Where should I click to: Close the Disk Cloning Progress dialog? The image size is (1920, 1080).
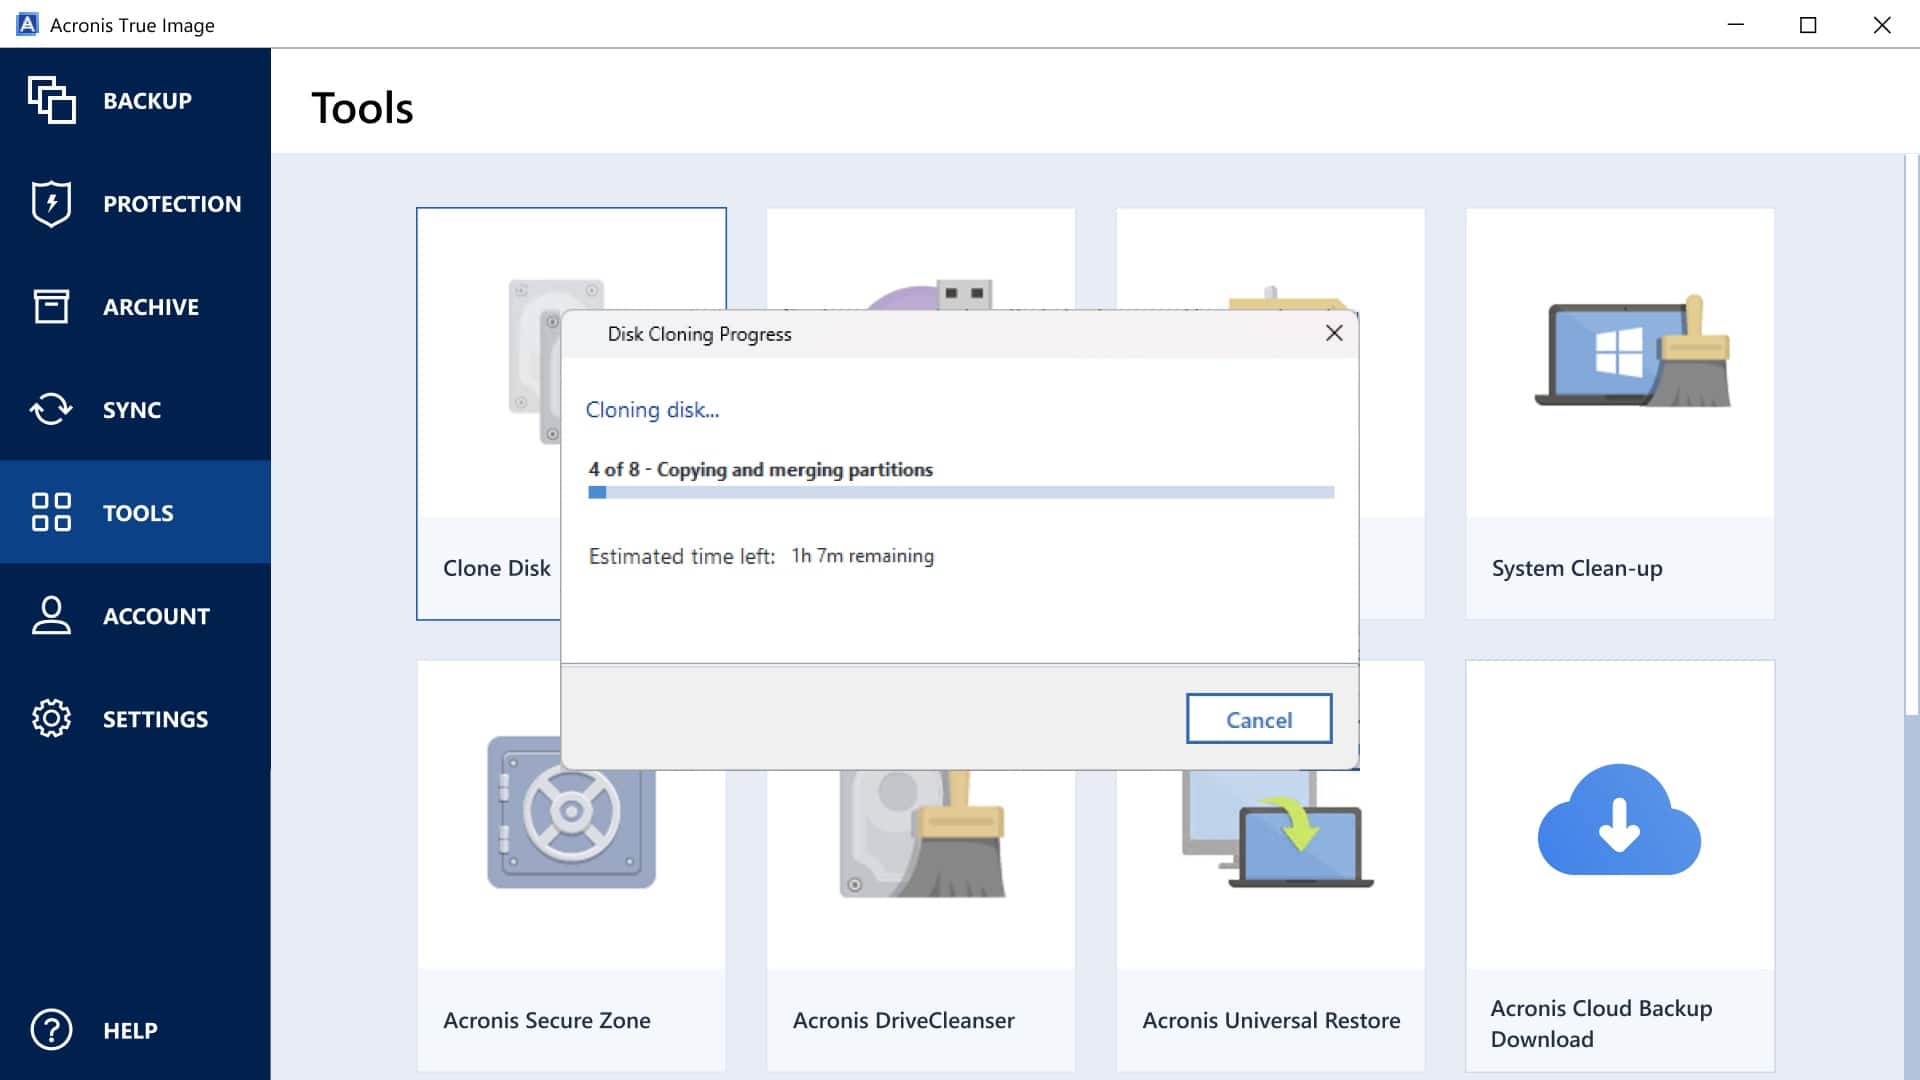point(1336,333)
